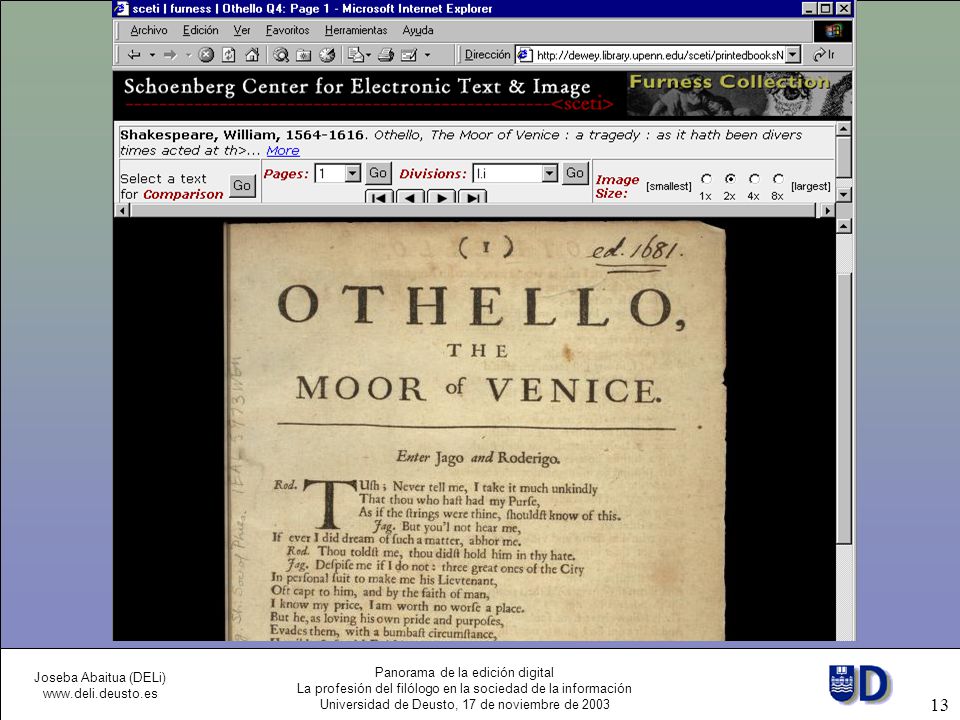
Task: Click the browser Forward arrow button
Action: [x=170, y=55]
